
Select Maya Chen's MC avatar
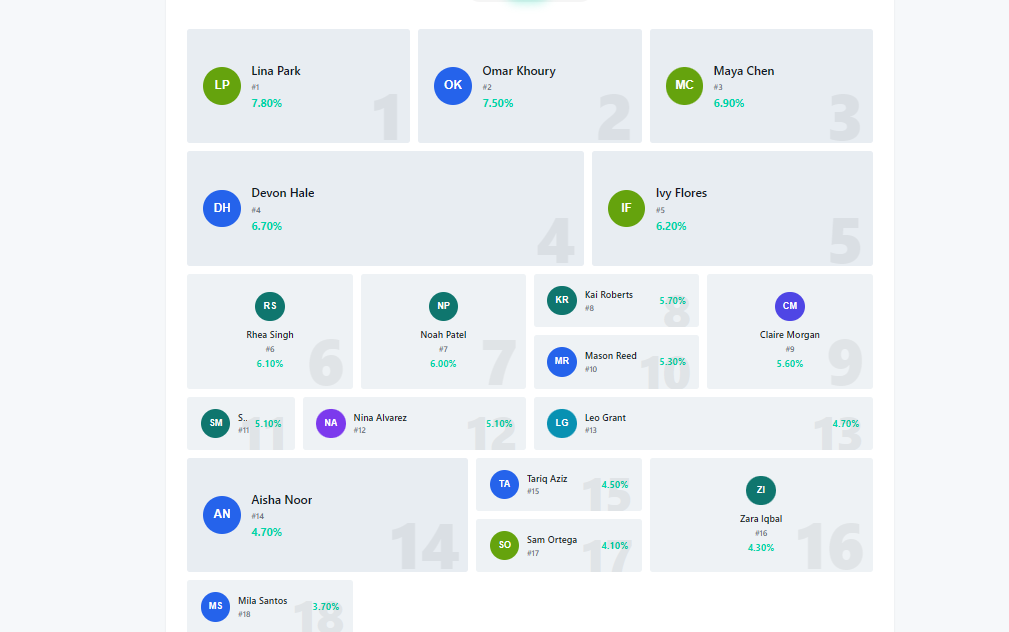(x=684, y=85)
